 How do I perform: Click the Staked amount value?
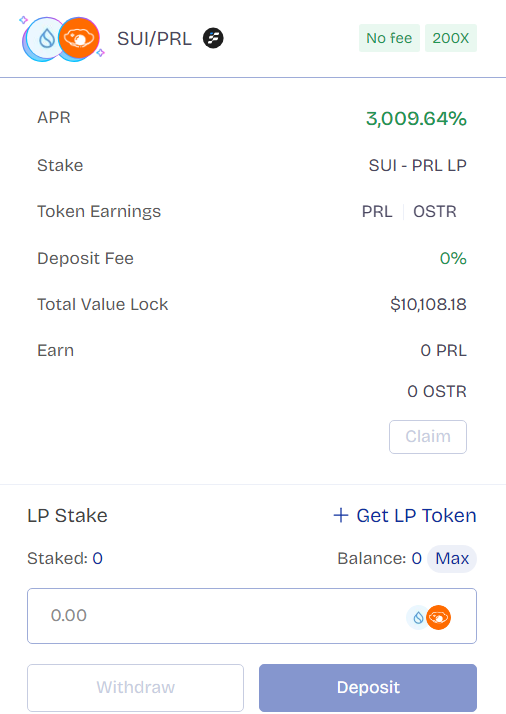(97, 558)
